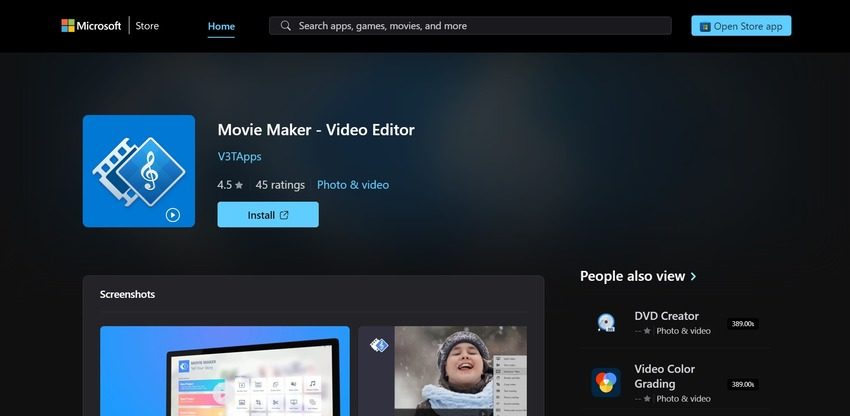Click the Video Color Grading app icon
Image resolution: width=850 pixels, height=416 pixels.
606,382
